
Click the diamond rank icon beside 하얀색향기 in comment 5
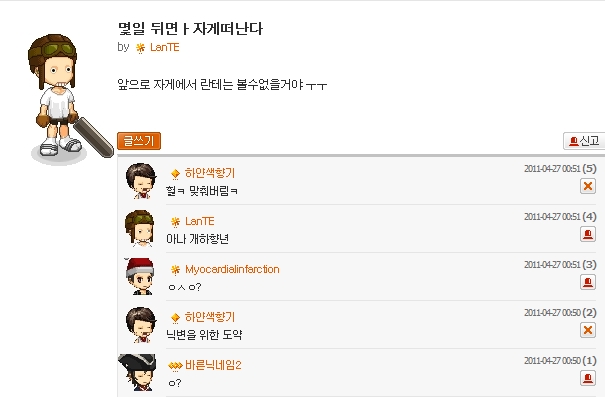(x=175, y=174)
